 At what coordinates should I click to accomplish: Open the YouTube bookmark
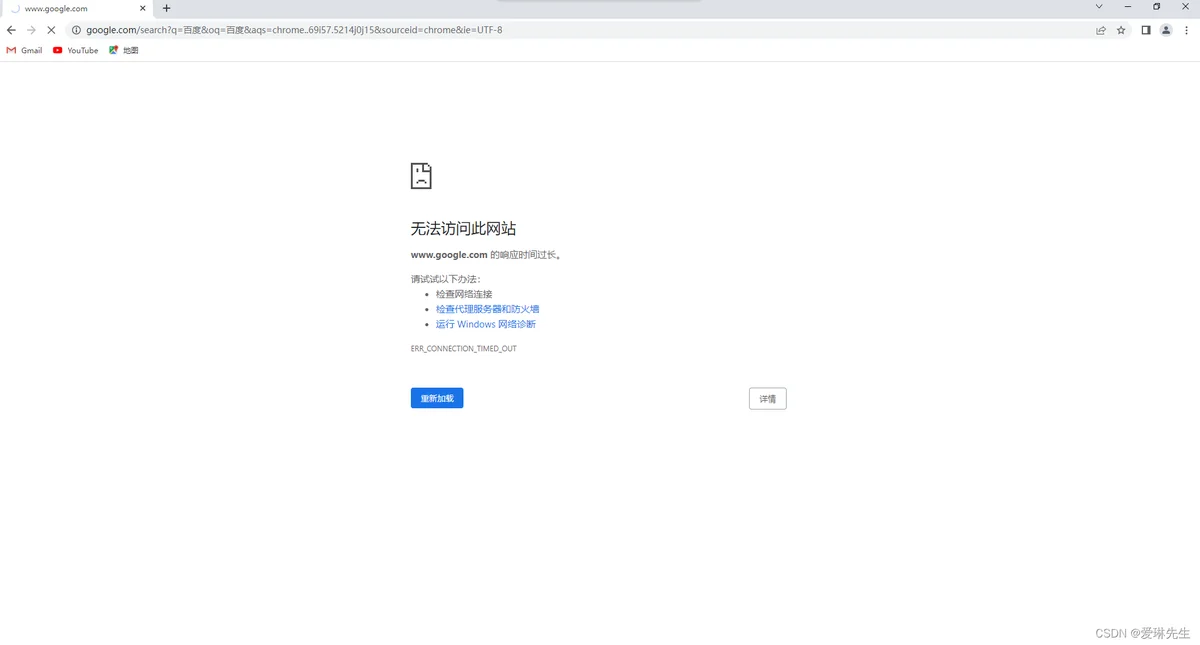76,50
